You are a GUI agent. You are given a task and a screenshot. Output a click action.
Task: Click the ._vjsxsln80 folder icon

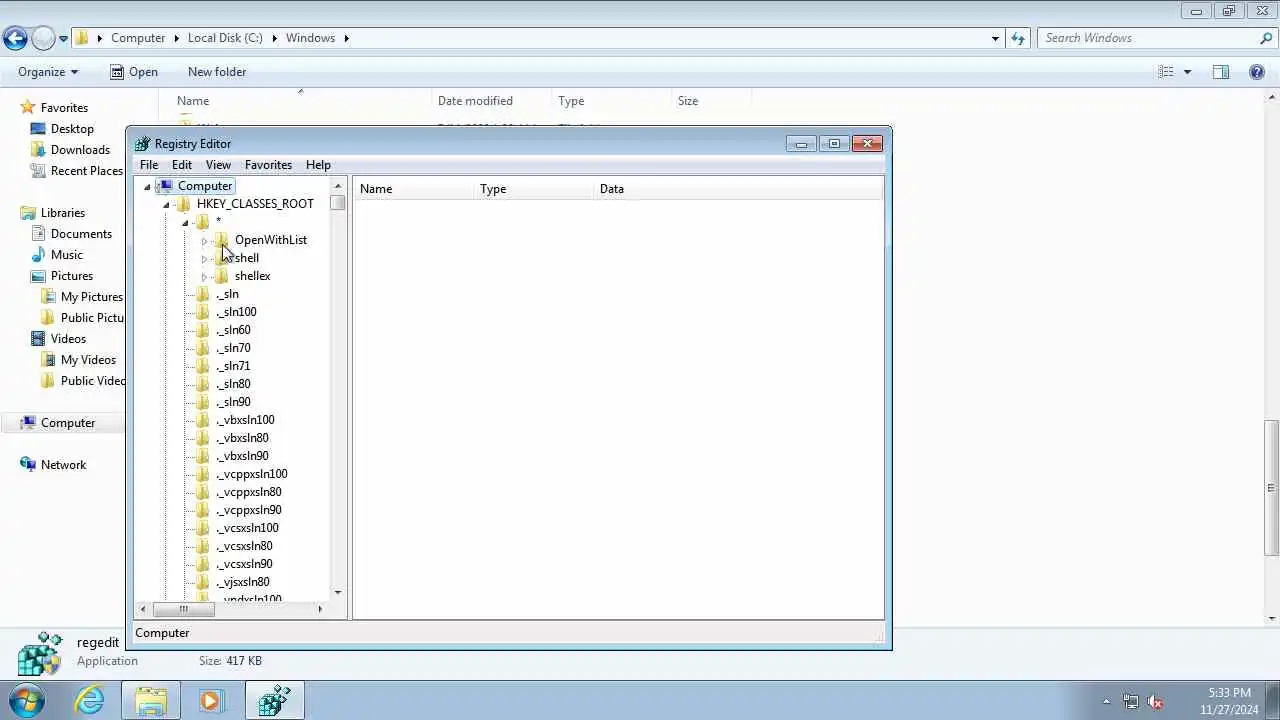point(202,582)
